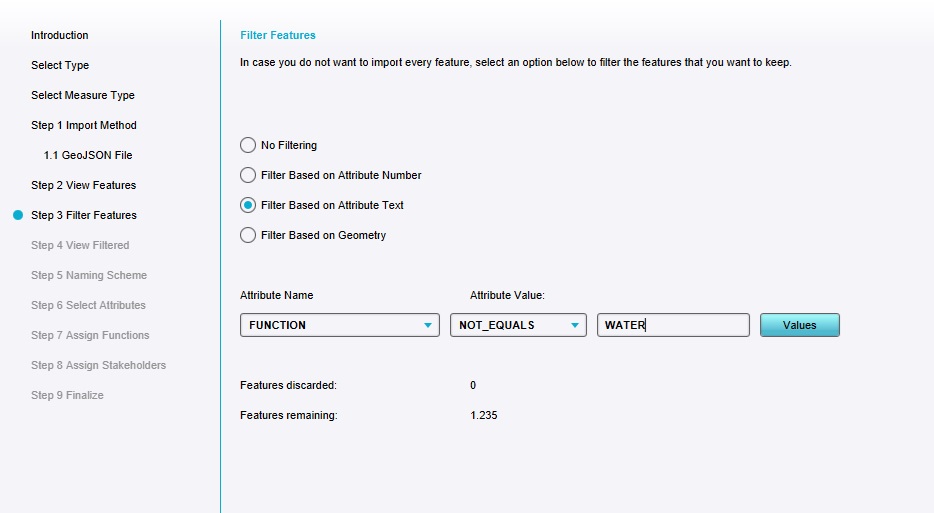934x513 pixels.
Task: Click the blue current-step dot indicator
Action: 17,215
